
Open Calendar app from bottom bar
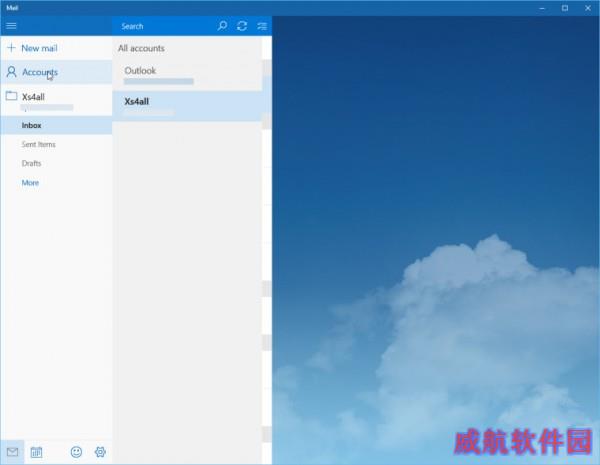coord(36,452)
